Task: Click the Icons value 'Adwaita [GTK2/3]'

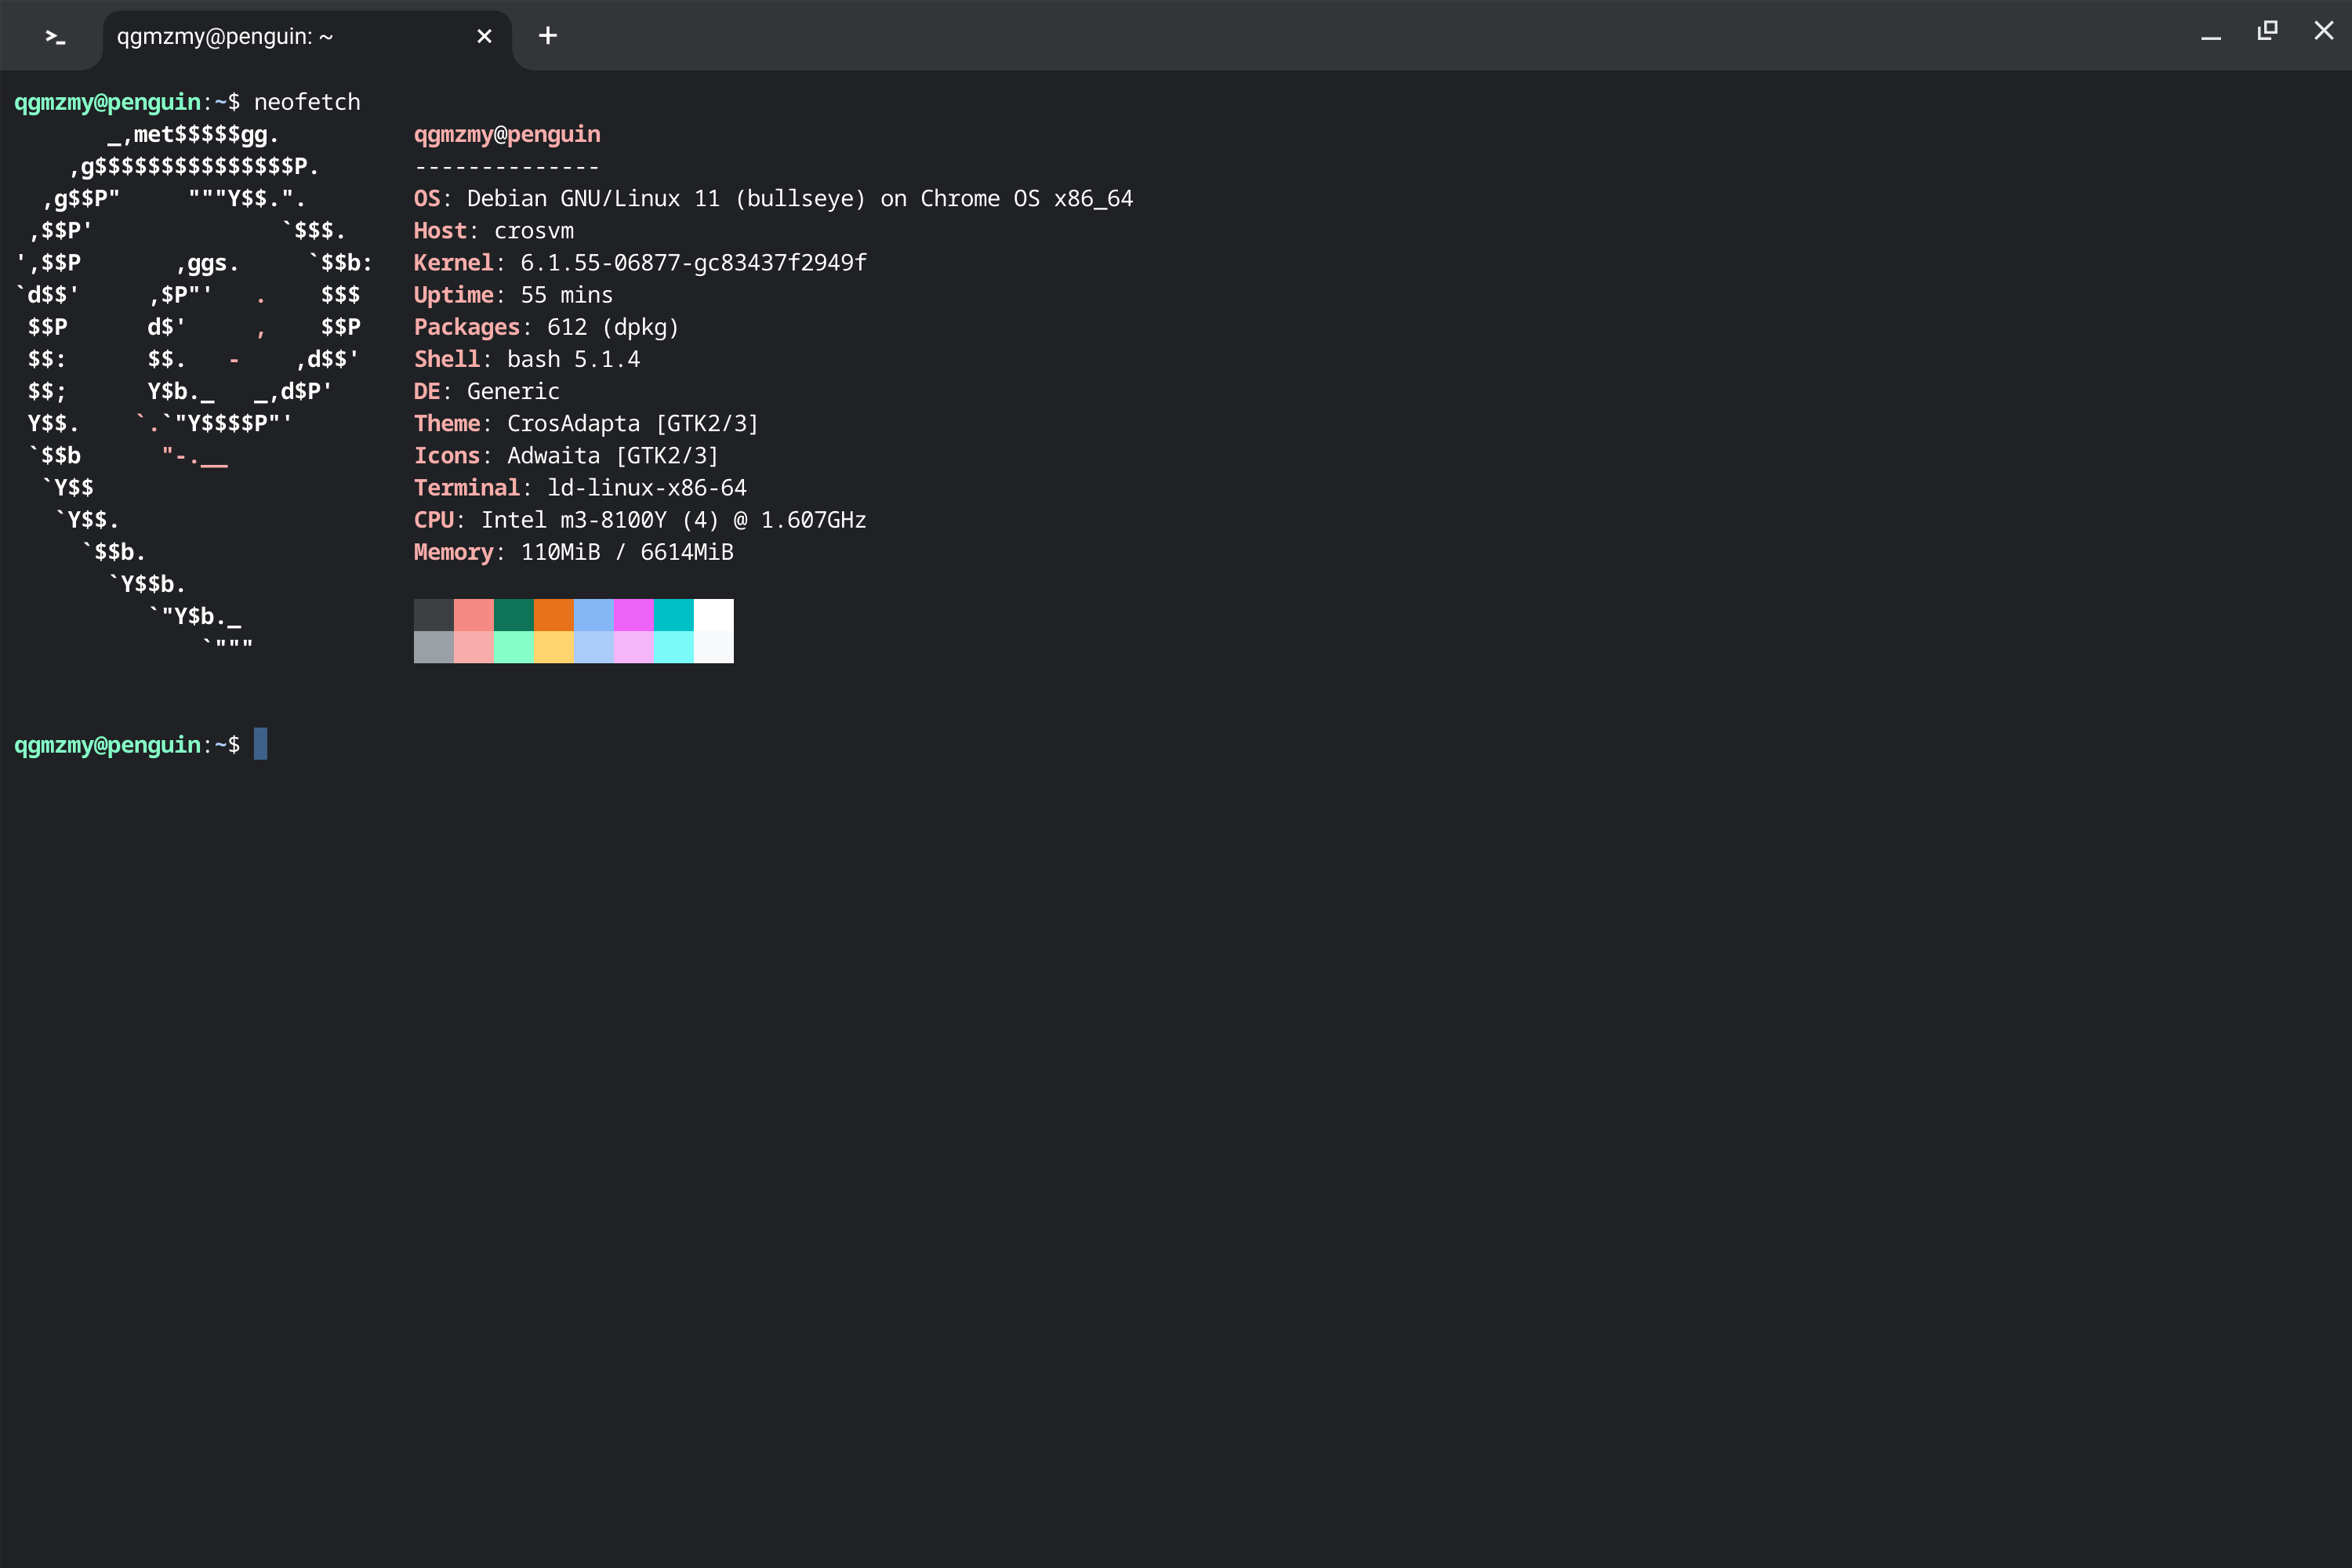Action: (613, 456)
